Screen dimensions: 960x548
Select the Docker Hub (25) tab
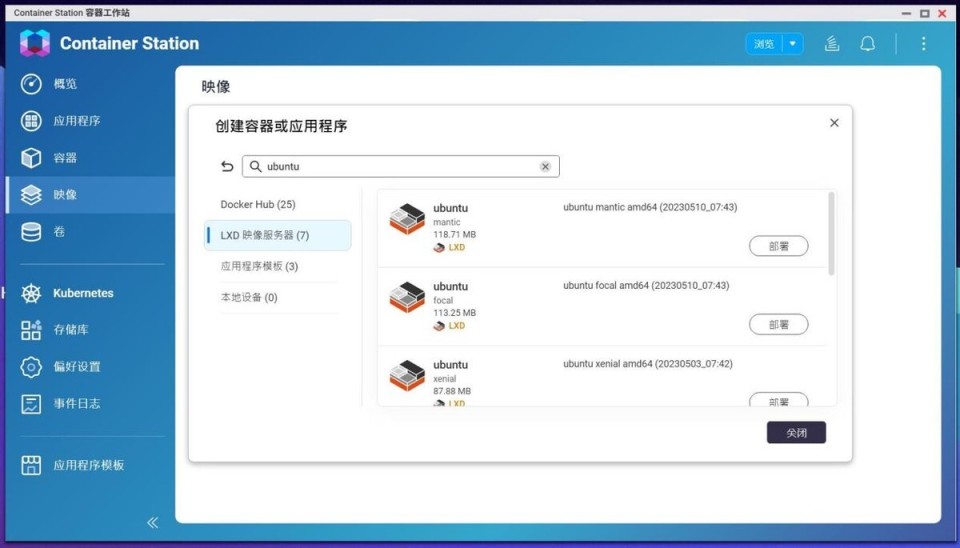click(x=258, y=205)
